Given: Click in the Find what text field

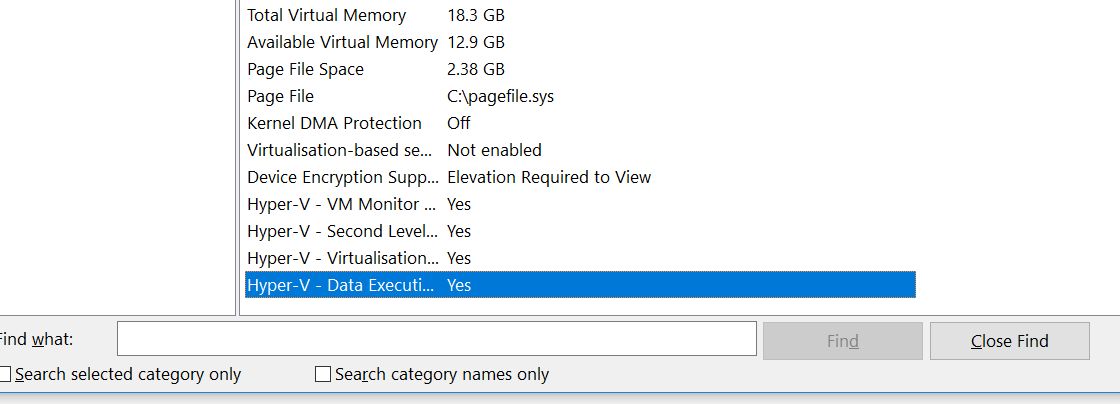Looking at the screenshot, I should pyautogui.click(x=436, y=340).
